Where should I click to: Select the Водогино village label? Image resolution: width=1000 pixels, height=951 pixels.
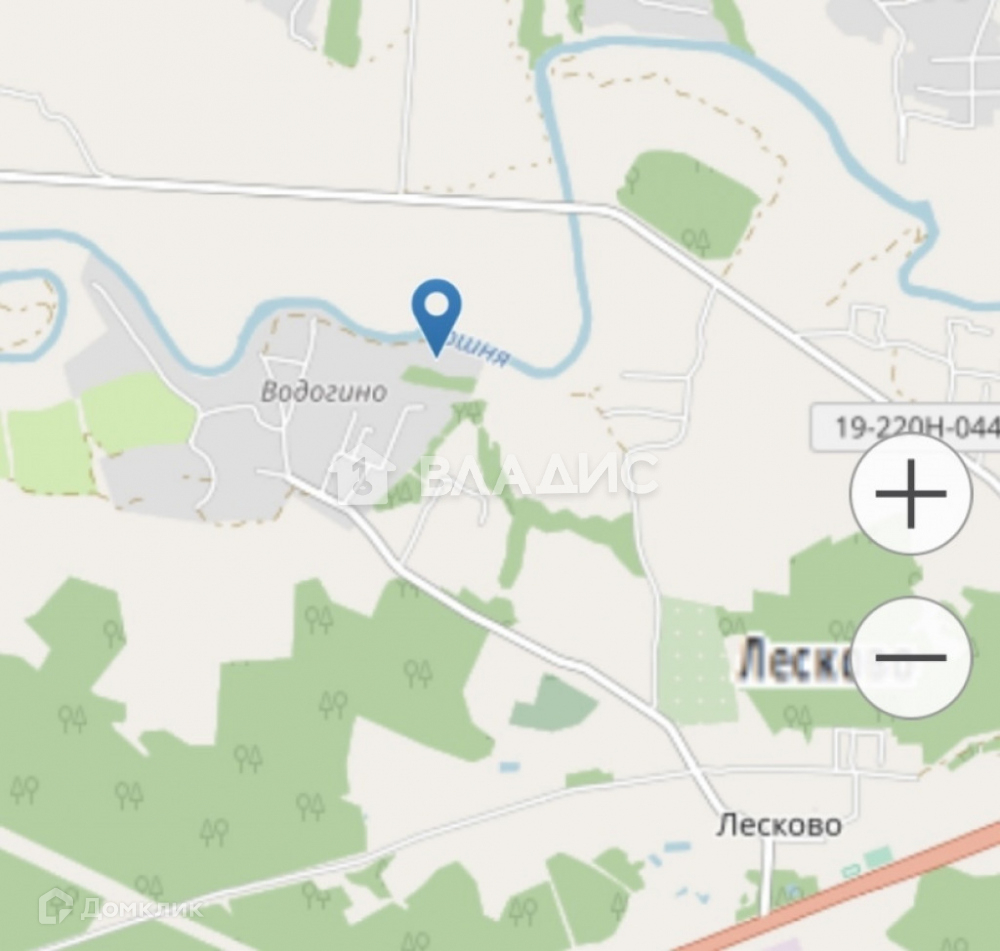[x=324, y=392]
